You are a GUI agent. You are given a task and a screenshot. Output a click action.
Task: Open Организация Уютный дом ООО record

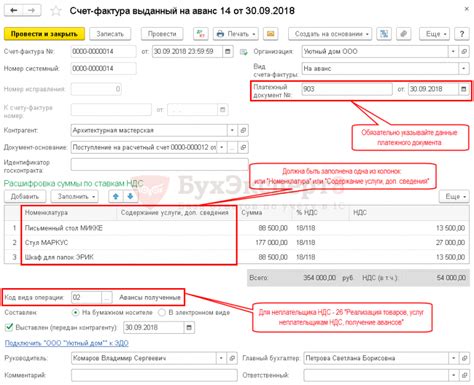464,52
